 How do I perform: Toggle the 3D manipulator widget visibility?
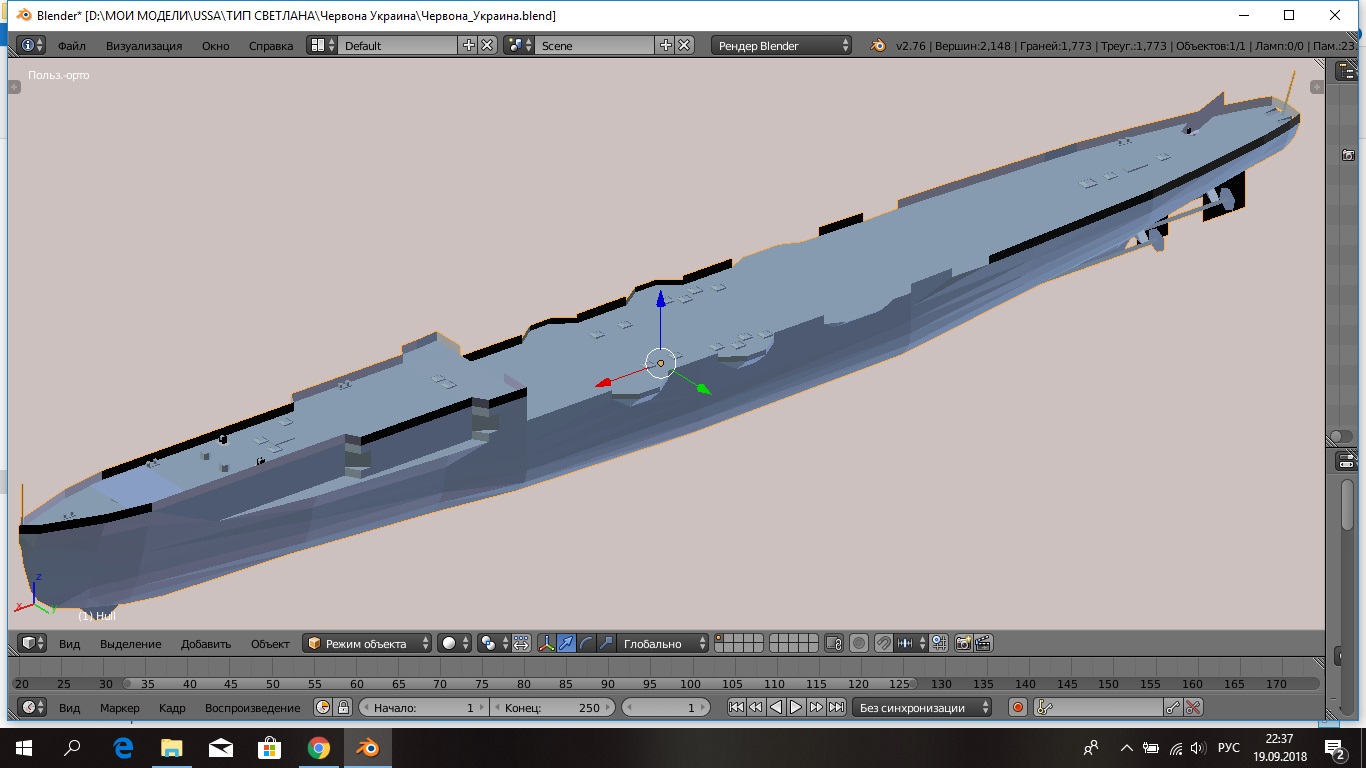pos(546,643)
